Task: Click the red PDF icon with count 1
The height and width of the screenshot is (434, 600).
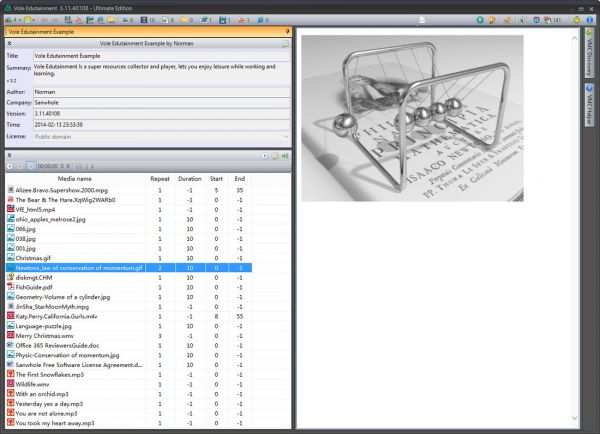Action: (242, 20)
